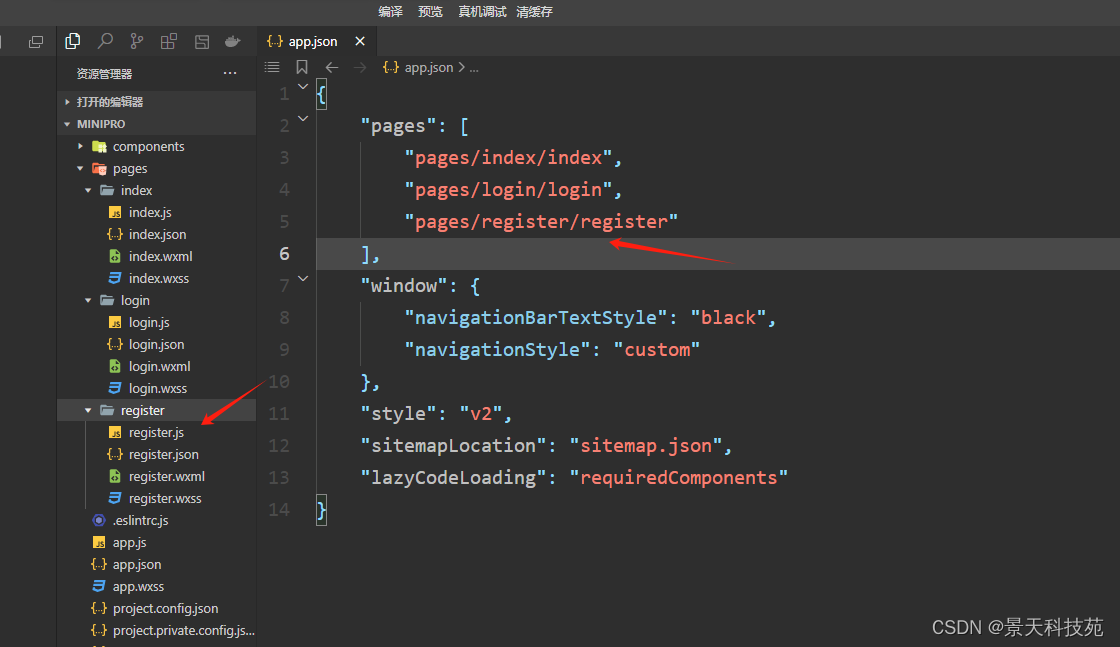Open the Extensions blocks icon

point(169,41)
